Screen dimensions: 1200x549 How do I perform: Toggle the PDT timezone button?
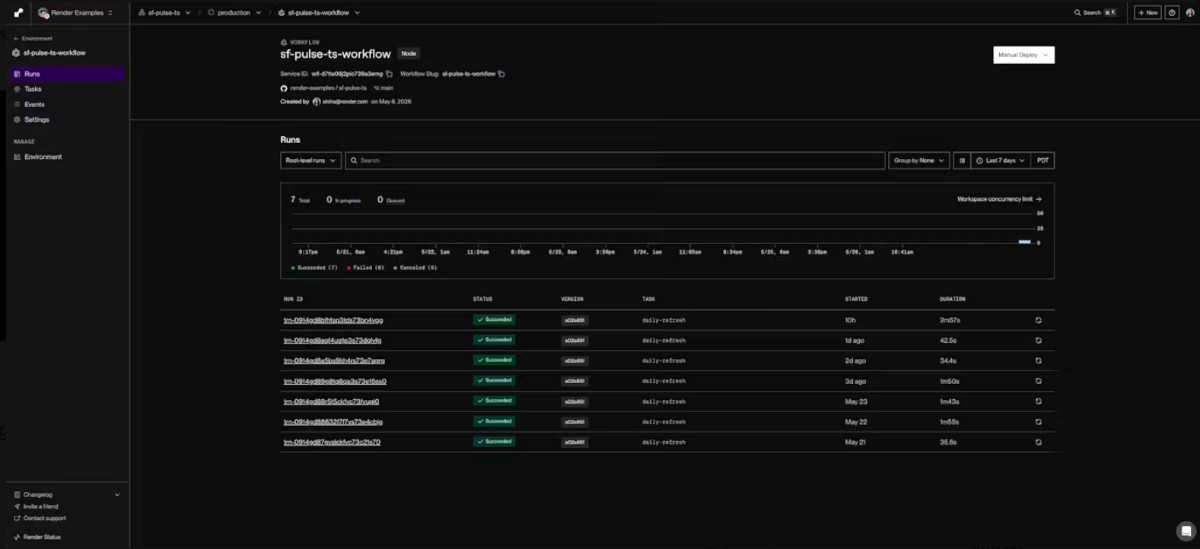coord(1042,160)
